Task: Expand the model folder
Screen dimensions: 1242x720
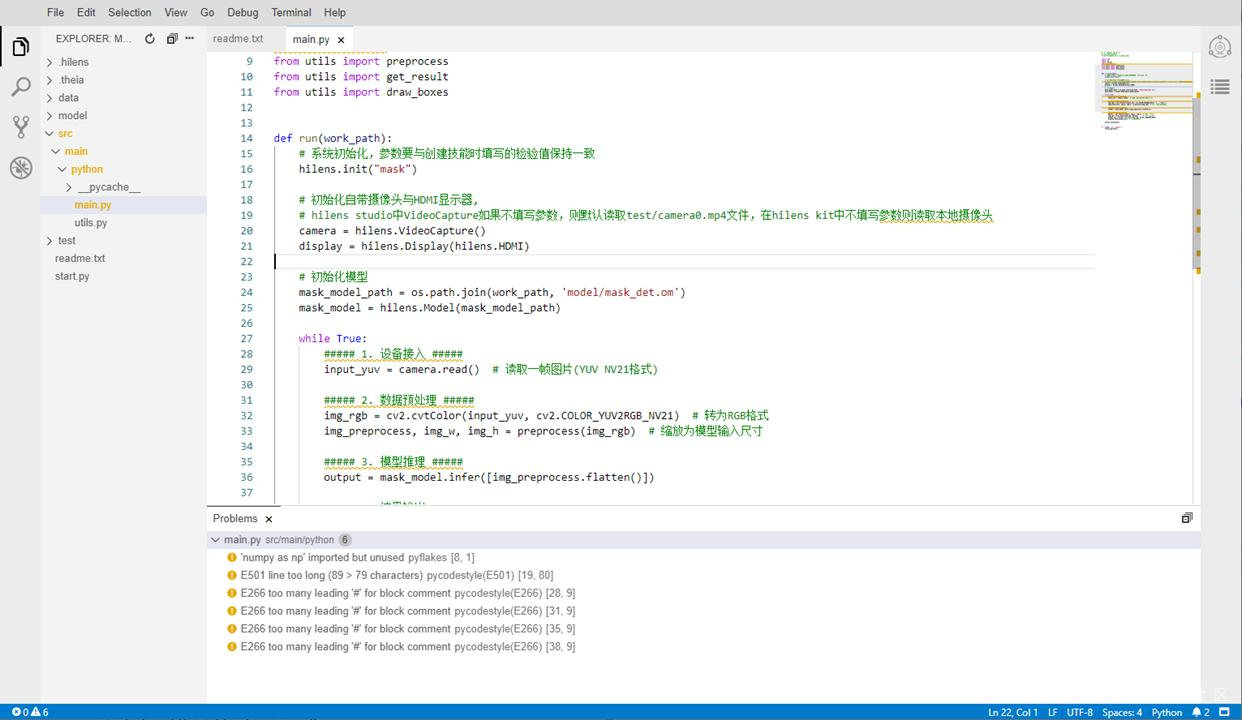Action: tap(72, 116)
